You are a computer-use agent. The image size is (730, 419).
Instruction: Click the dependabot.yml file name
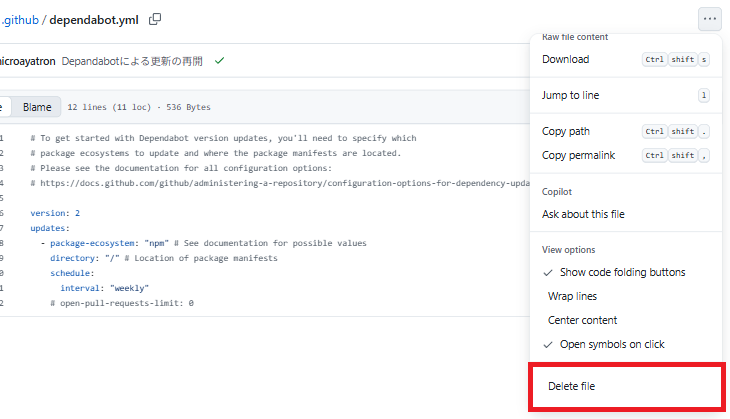94,19
